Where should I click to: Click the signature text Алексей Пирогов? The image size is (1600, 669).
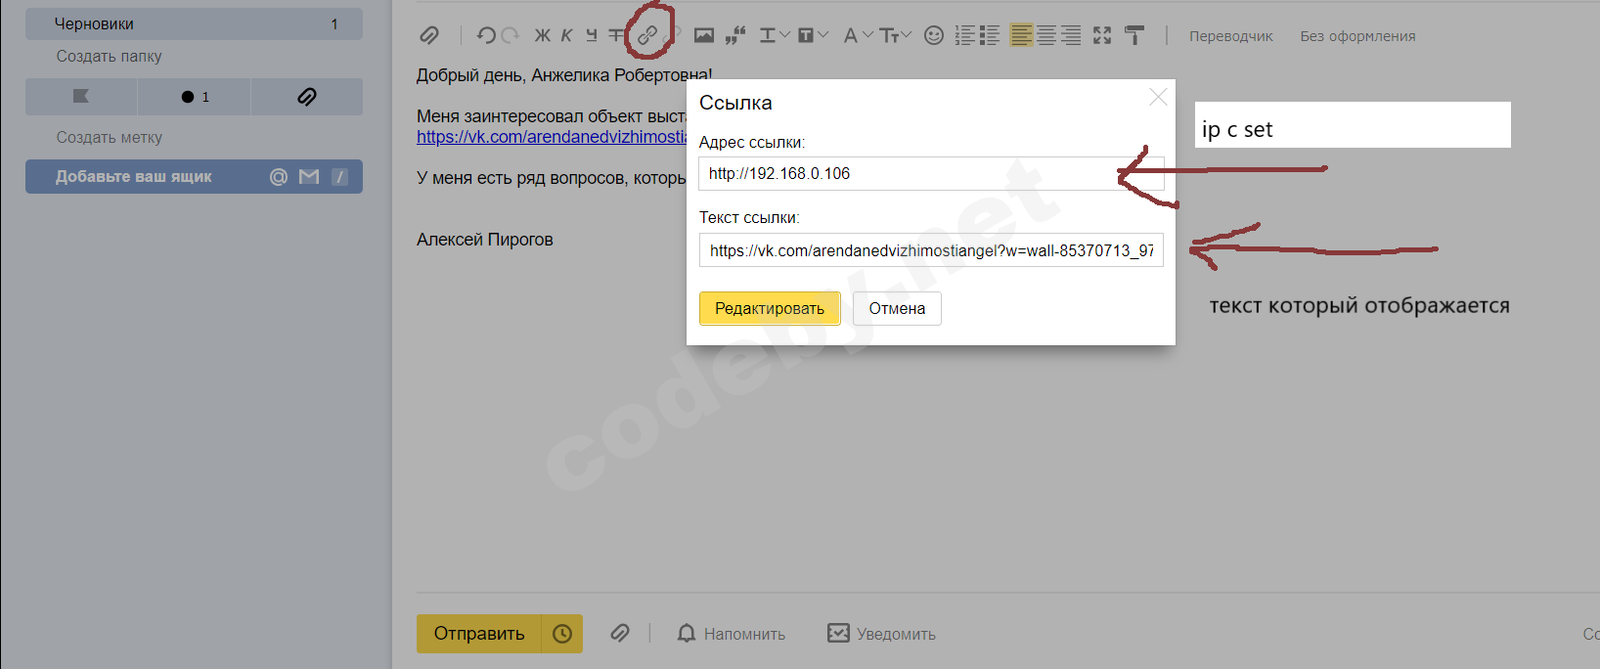[485, 239]
